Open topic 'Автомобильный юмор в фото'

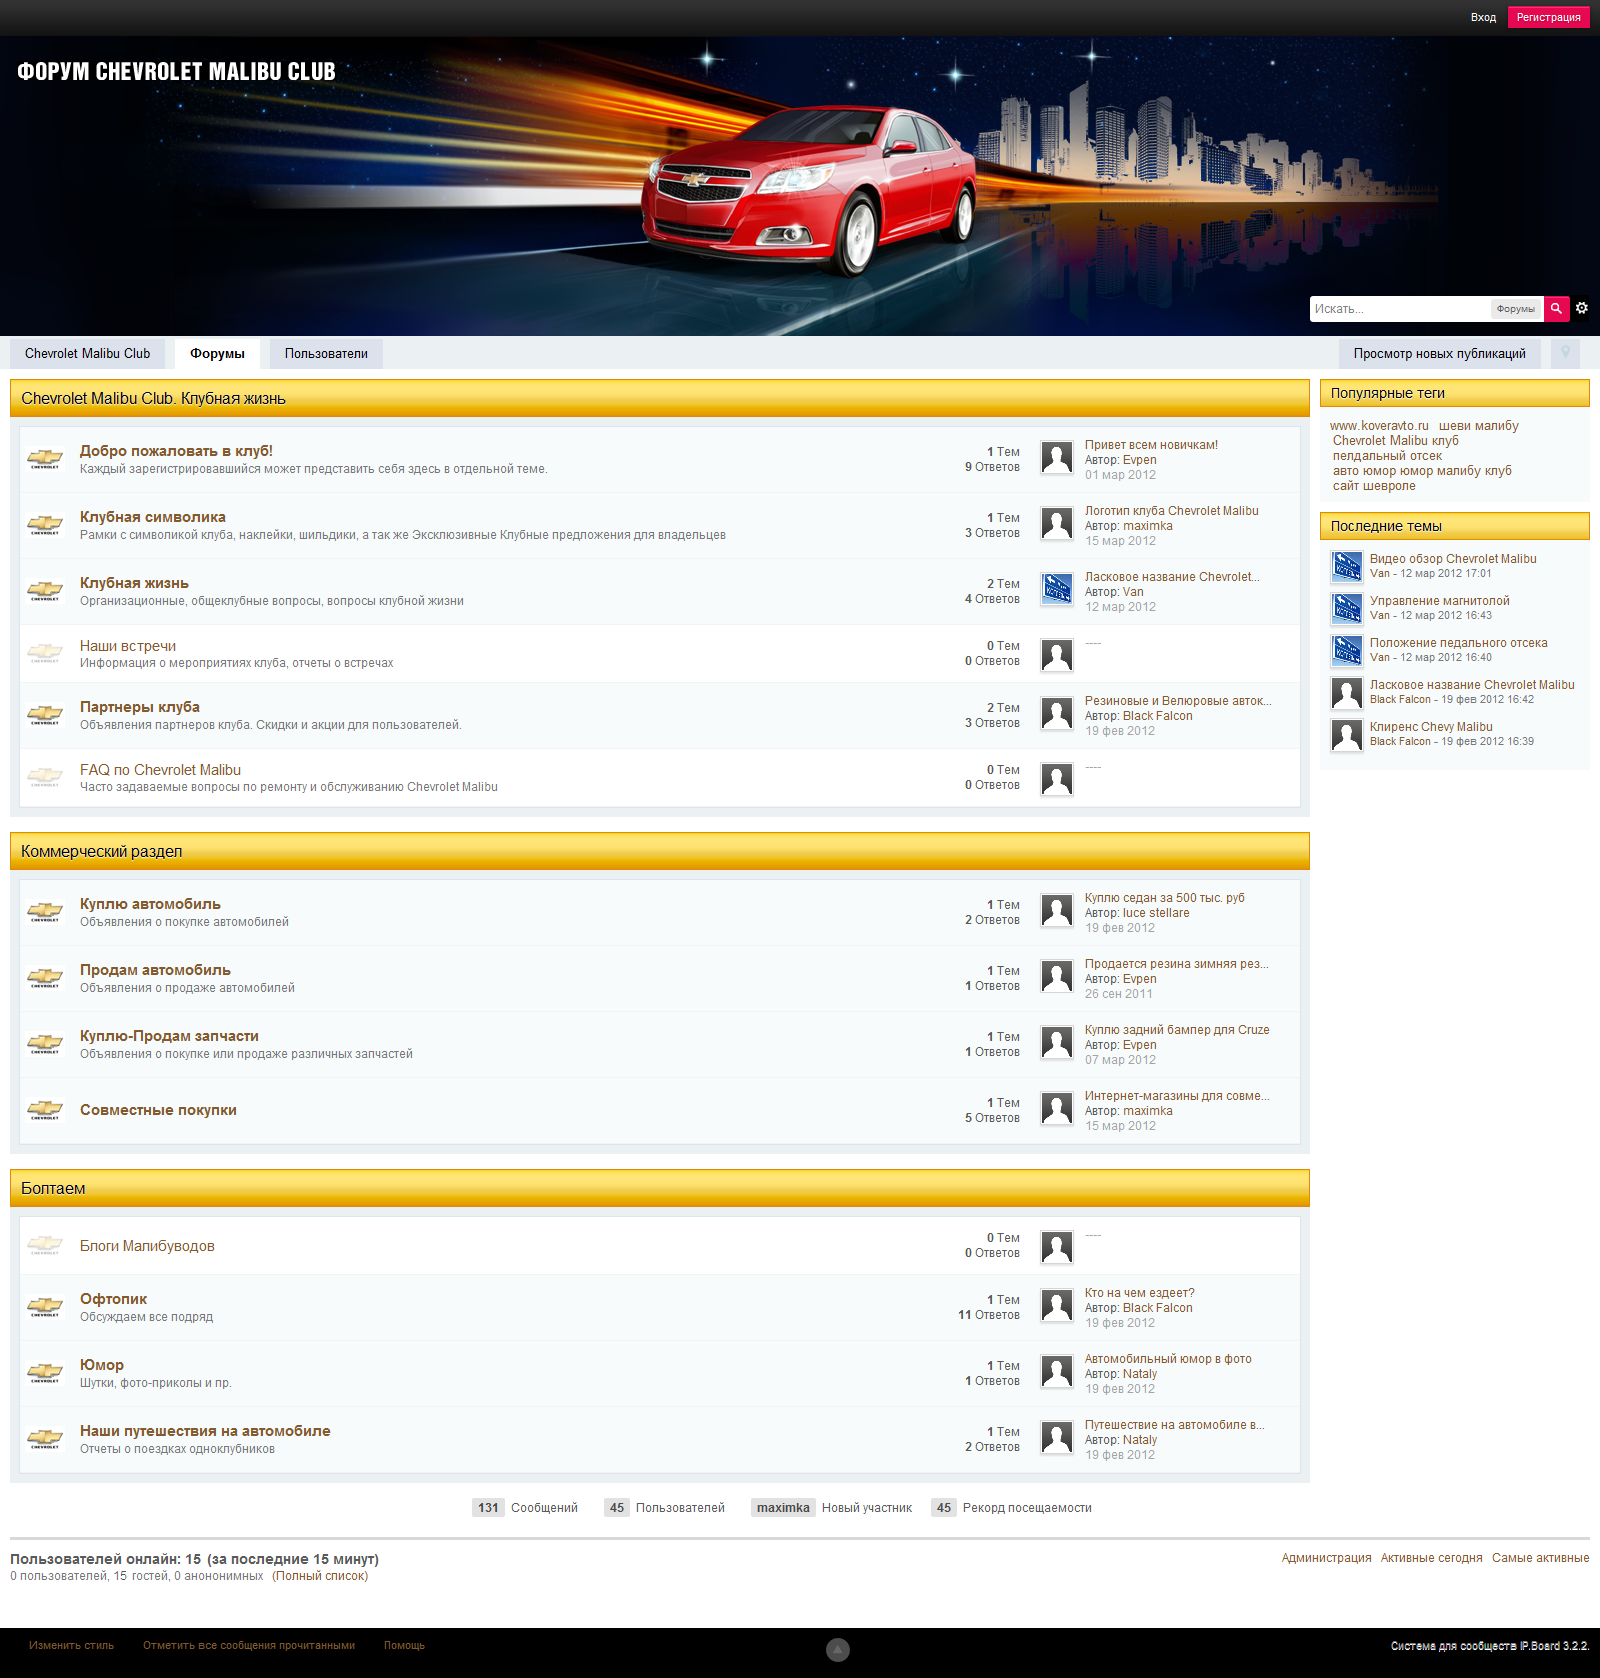1168,1359
